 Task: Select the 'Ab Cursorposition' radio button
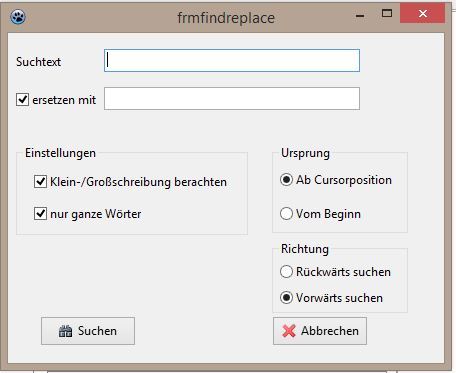pos(286,180)
